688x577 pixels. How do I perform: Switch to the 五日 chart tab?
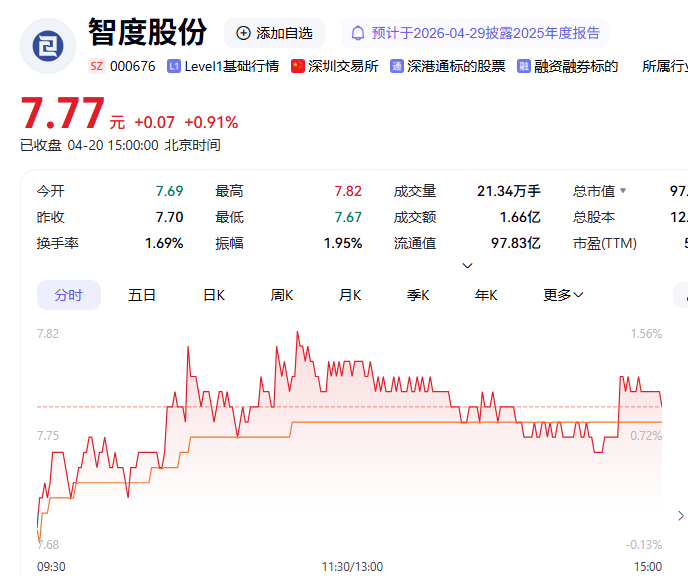(x=142, y=295)
